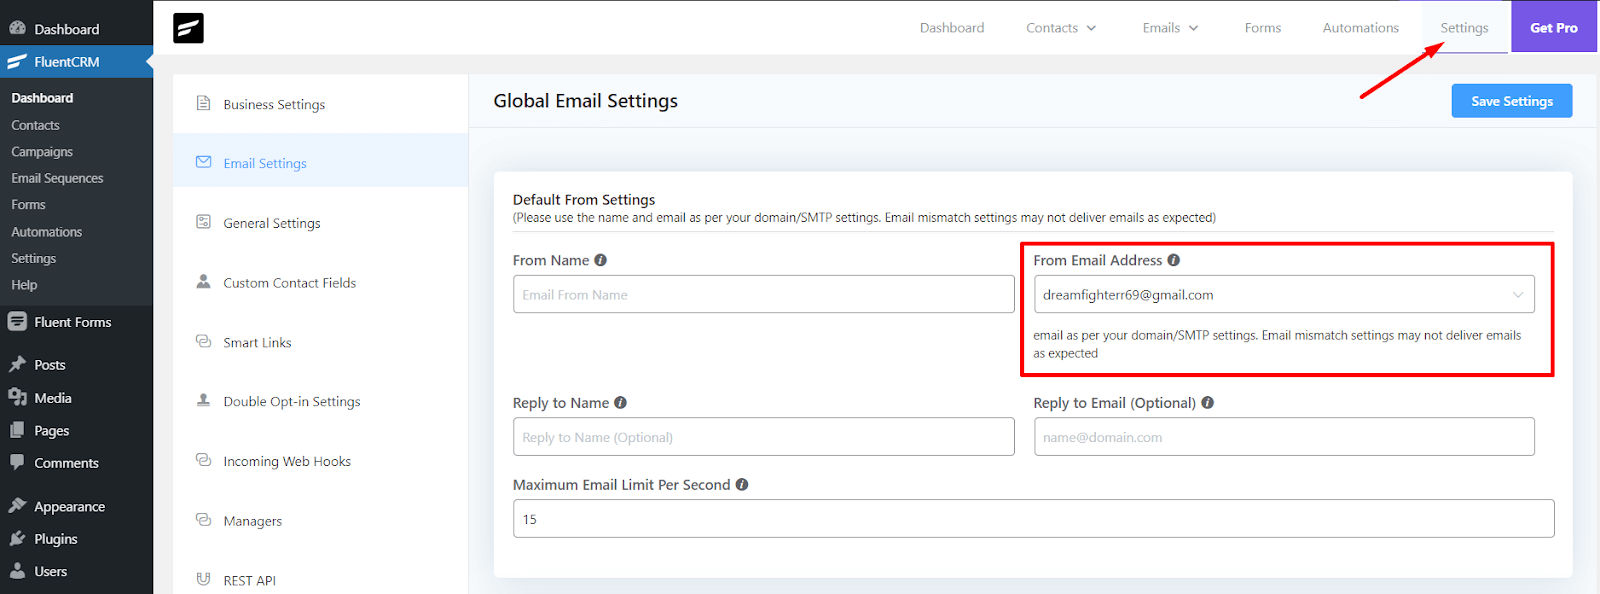Screen dimensions: 1600x594
Task: Click the info icon beside From Email Address
Action: (x=1173, y=260)
